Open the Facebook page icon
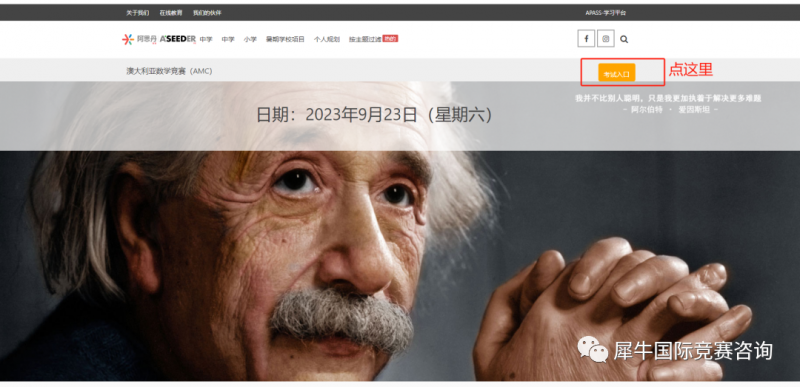The image size is (800, 387). click(586, 39)
